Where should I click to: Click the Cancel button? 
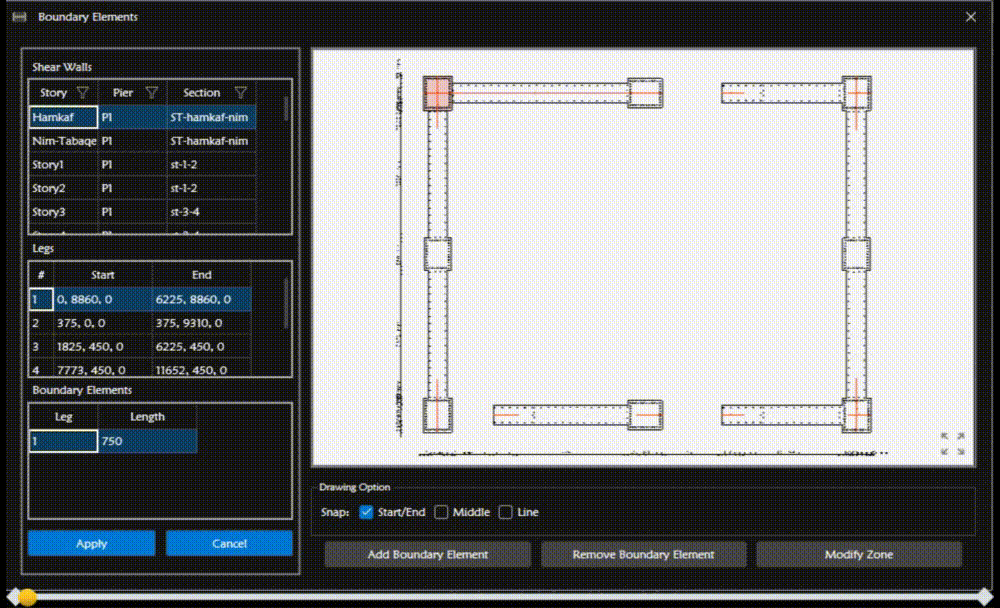pos(229,543)
